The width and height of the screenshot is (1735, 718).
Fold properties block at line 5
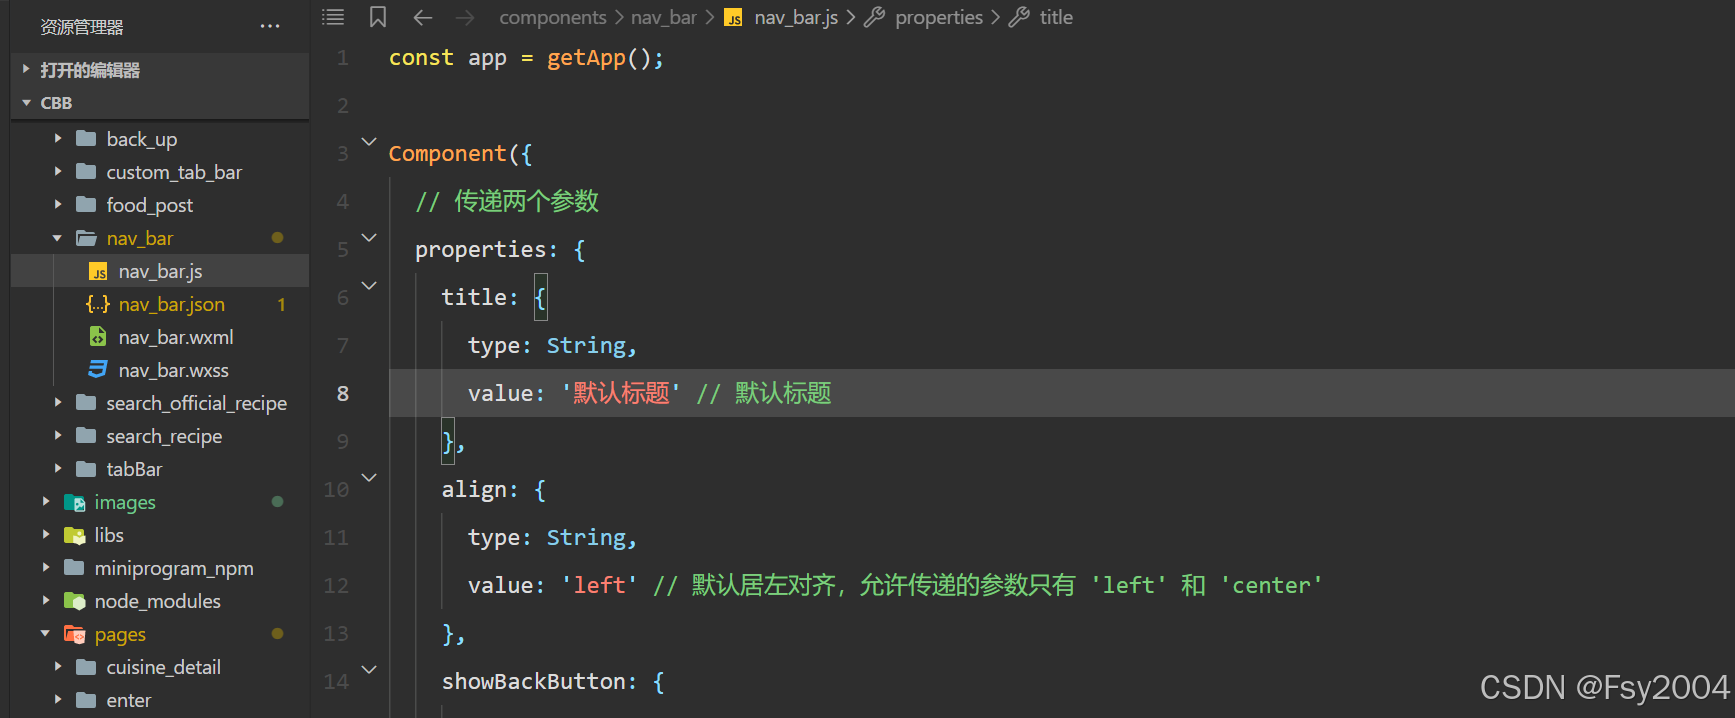369,238
